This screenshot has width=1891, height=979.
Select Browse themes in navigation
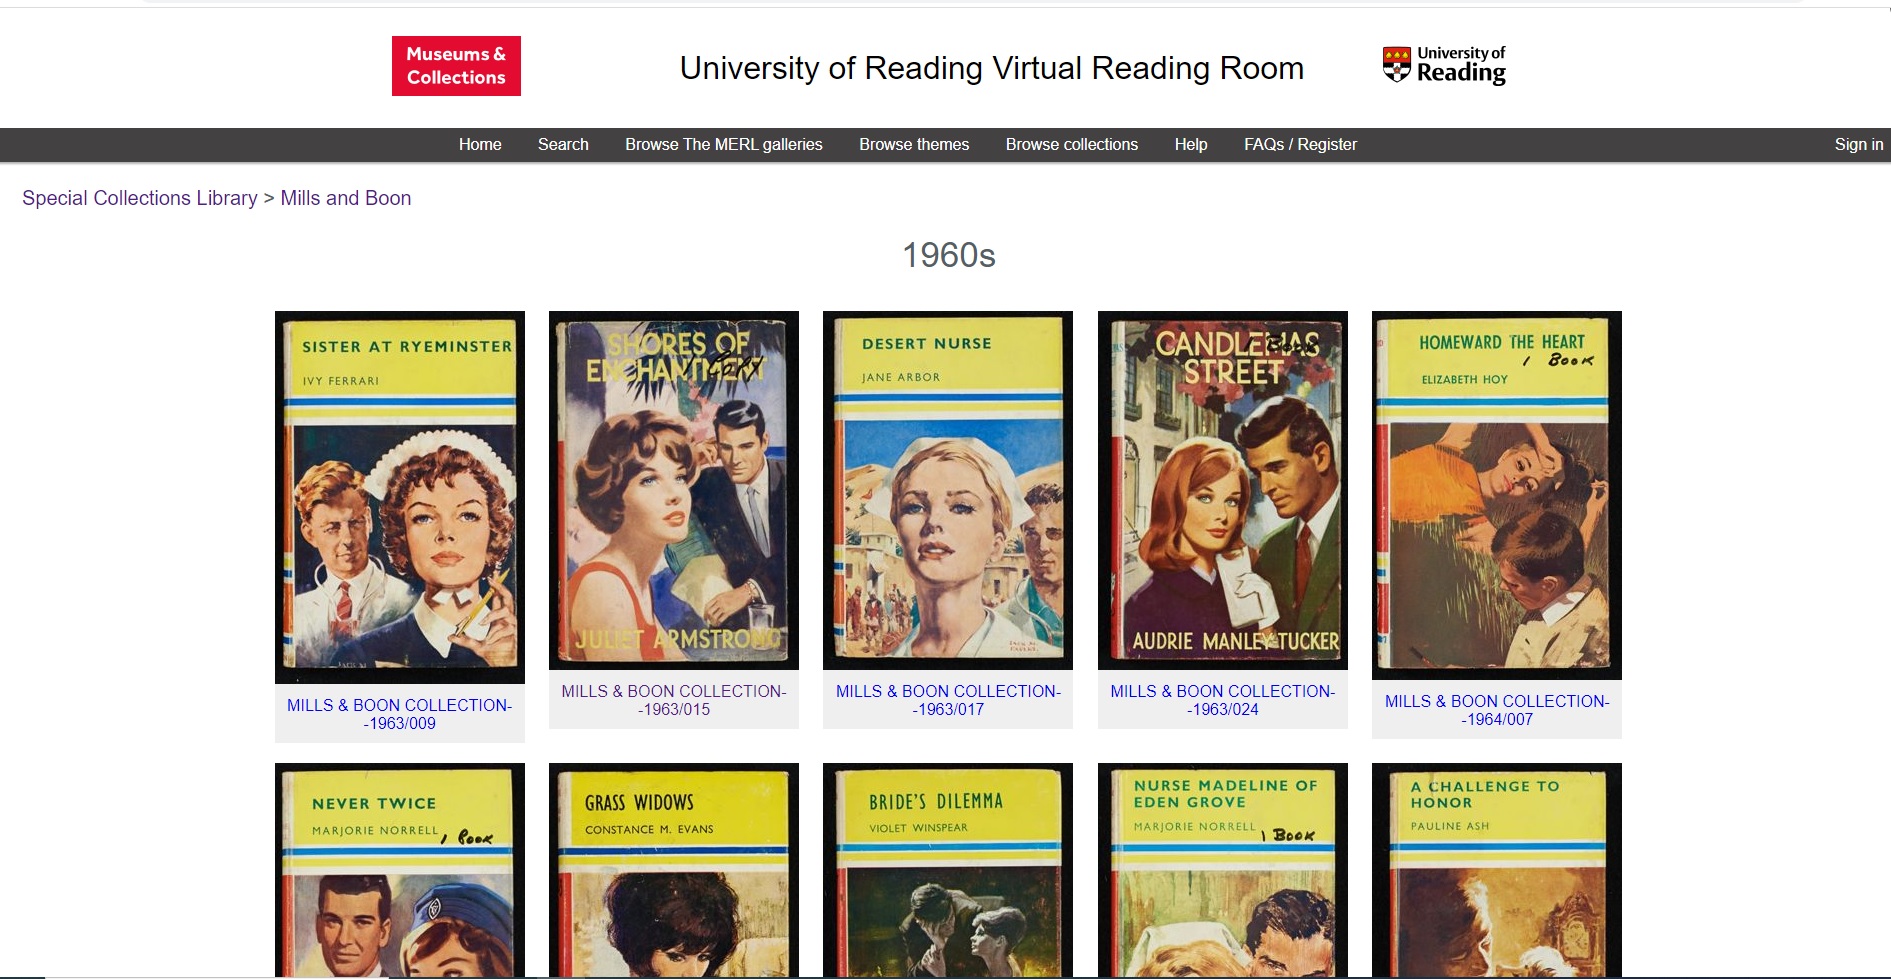(914, 144)
